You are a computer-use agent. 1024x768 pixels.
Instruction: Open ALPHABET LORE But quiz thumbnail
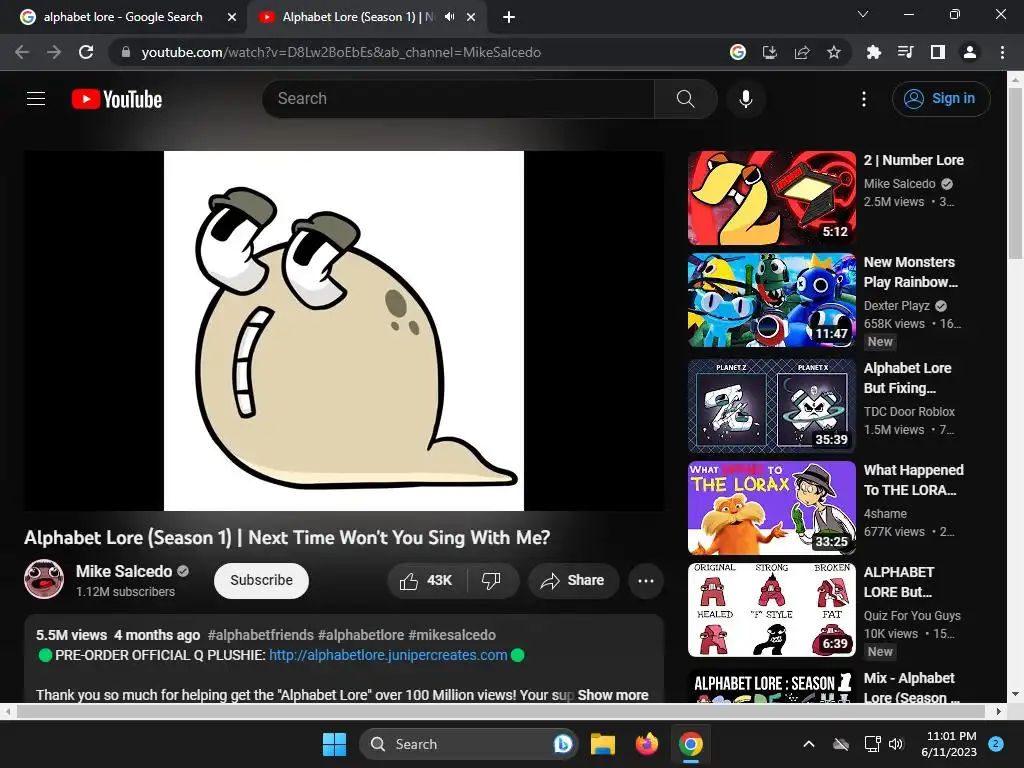click(x=772, y=610)
